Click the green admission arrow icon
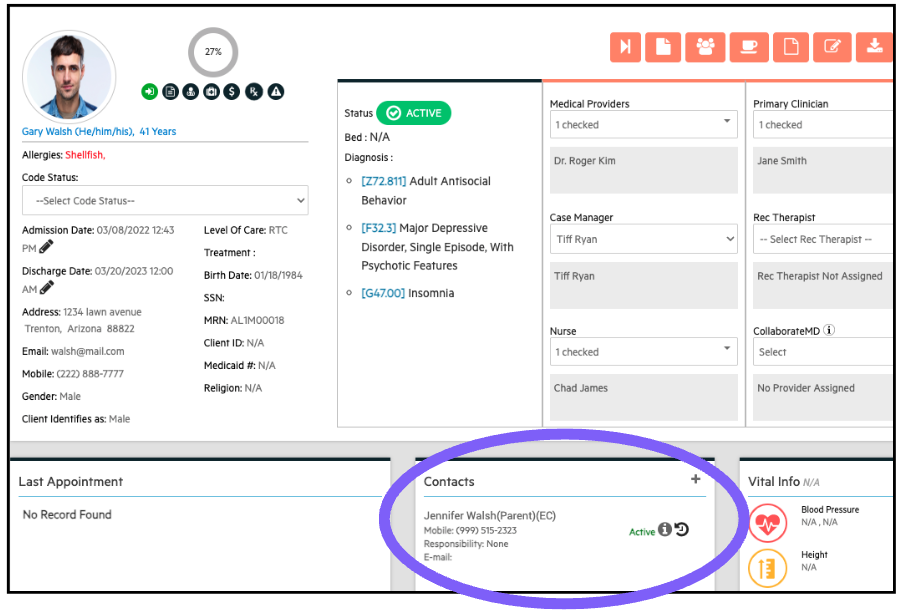 149,92
